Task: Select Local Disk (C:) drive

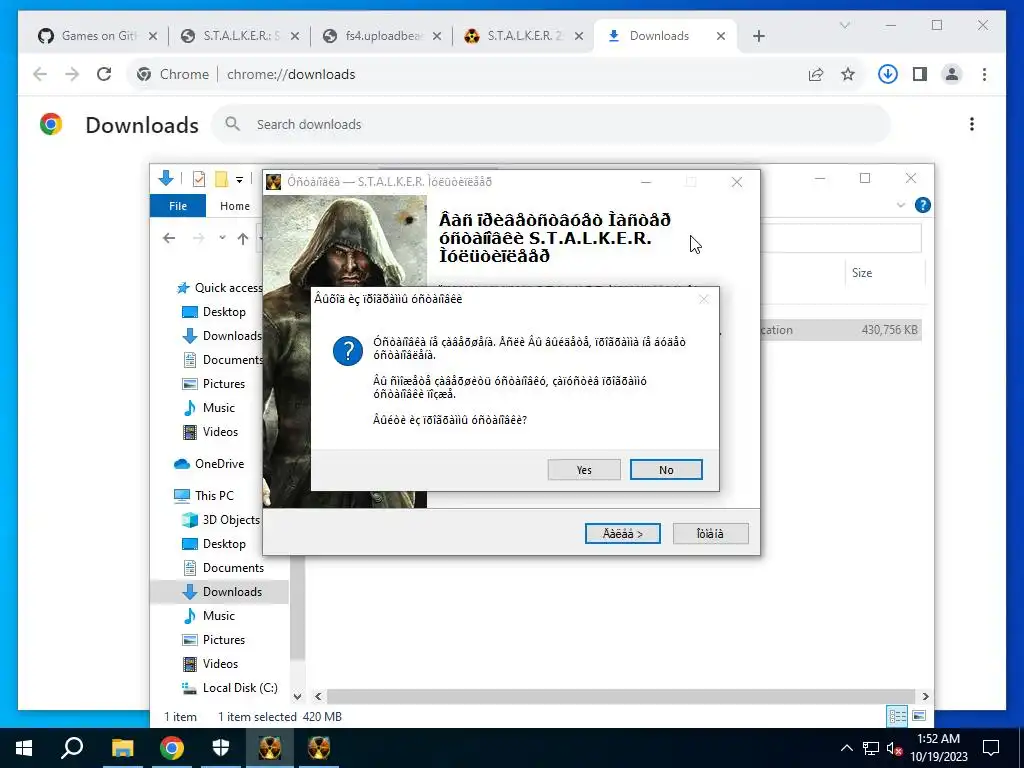Action: [230, 688]
